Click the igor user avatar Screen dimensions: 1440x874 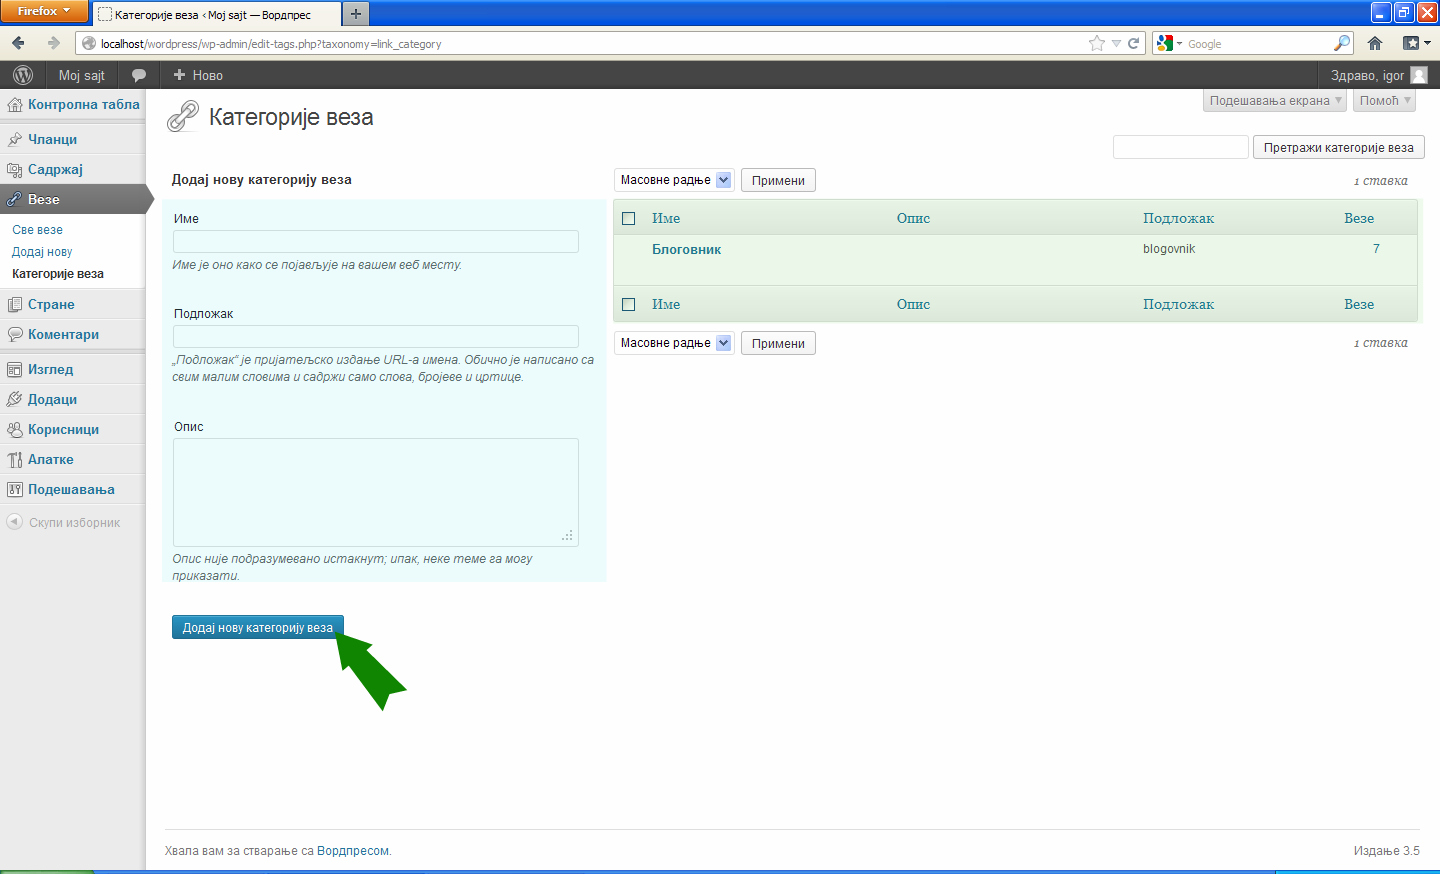point(1418,75)
